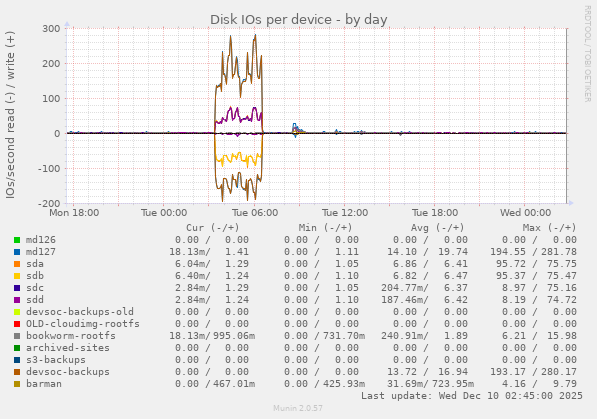
Task: Click the sdc dark blue legend swatch
Action: point(17,288)
